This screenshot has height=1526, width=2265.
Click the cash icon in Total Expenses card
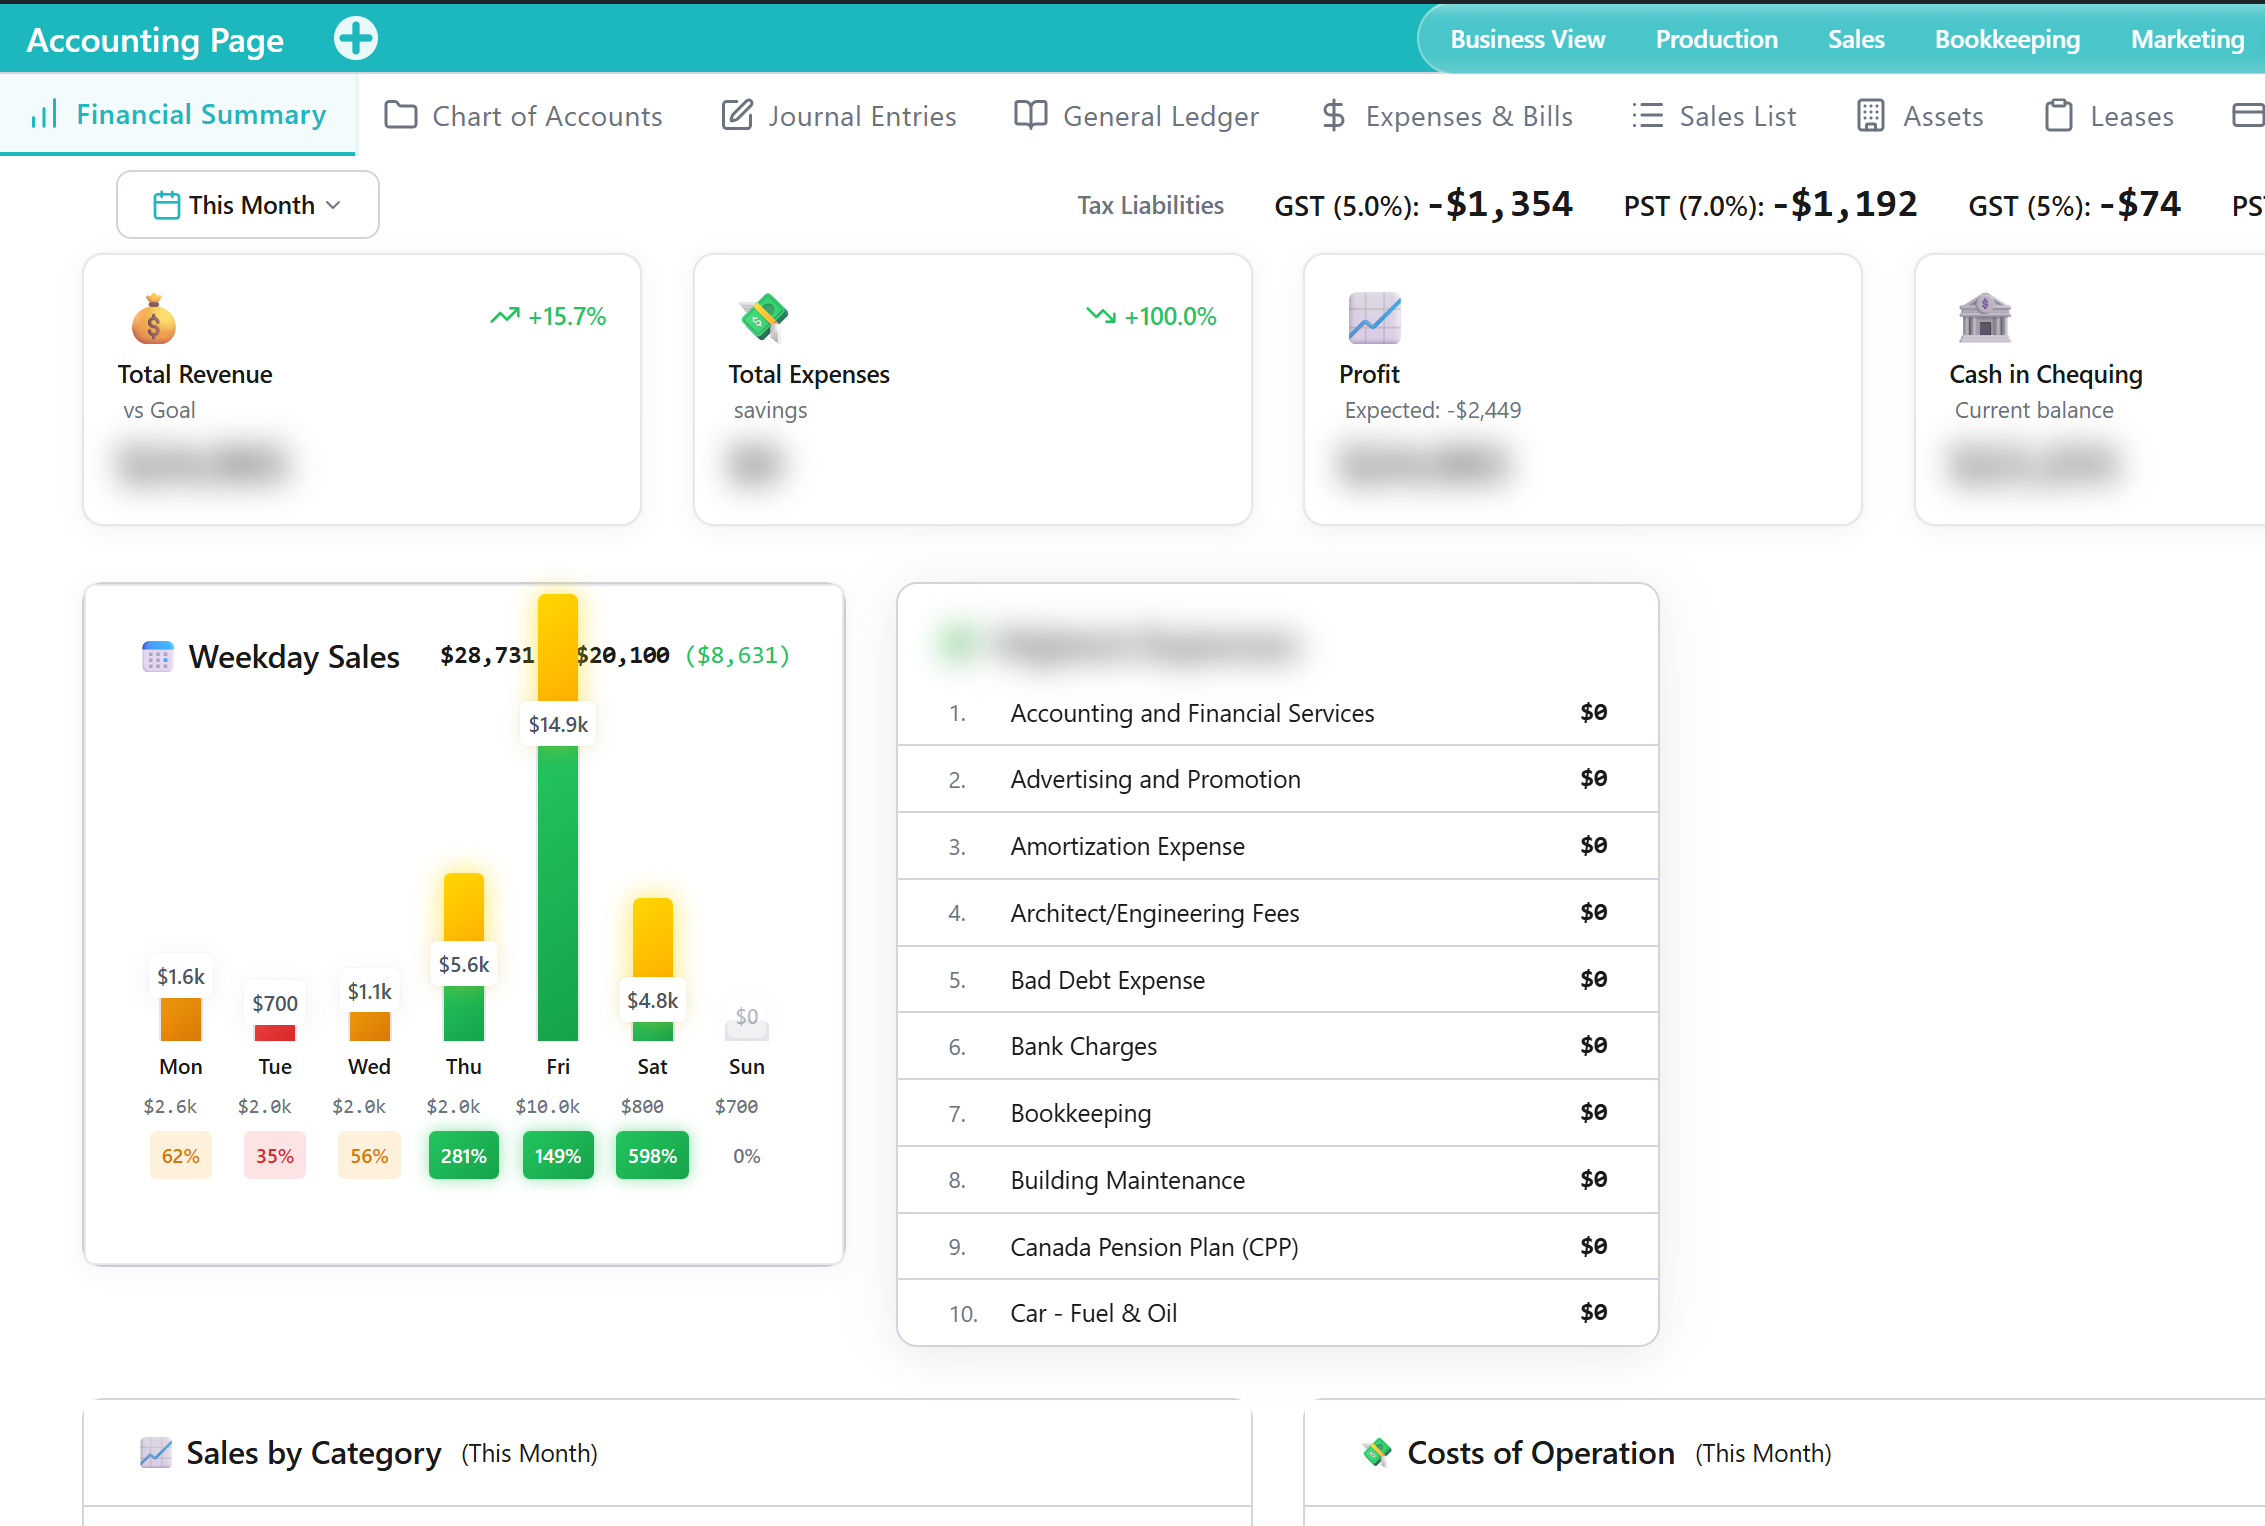[x=764, y=318]
